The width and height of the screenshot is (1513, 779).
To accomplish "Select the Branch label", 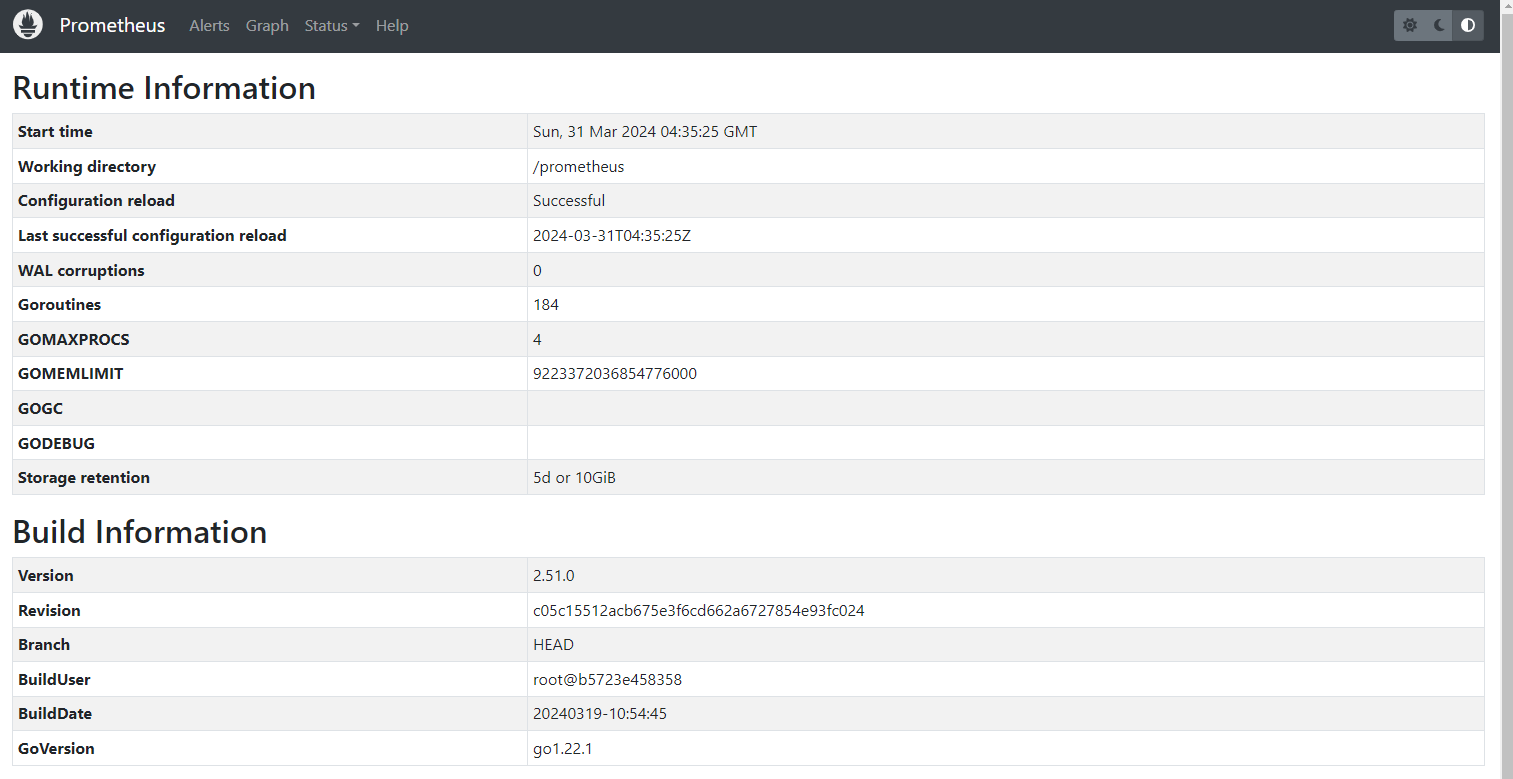I will [x=44, y=645].
